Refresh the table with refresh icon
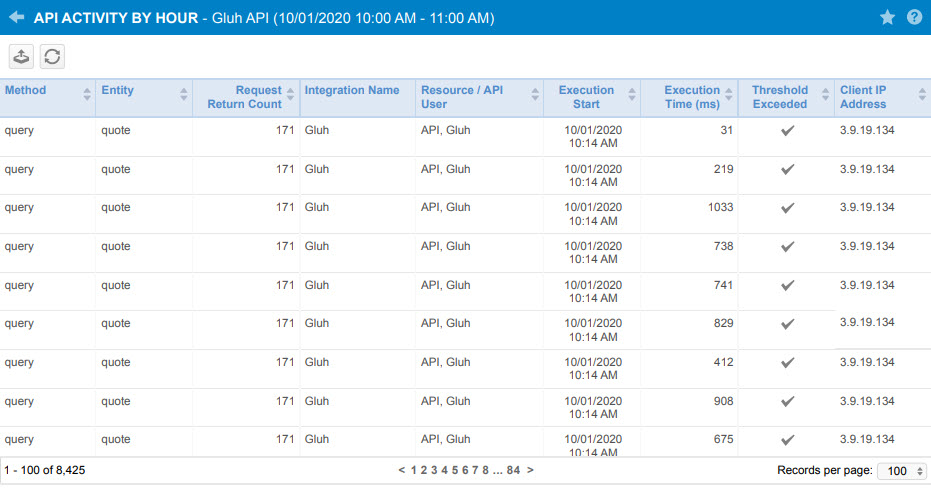The image size is (931, 489). [x=52, y=56]
